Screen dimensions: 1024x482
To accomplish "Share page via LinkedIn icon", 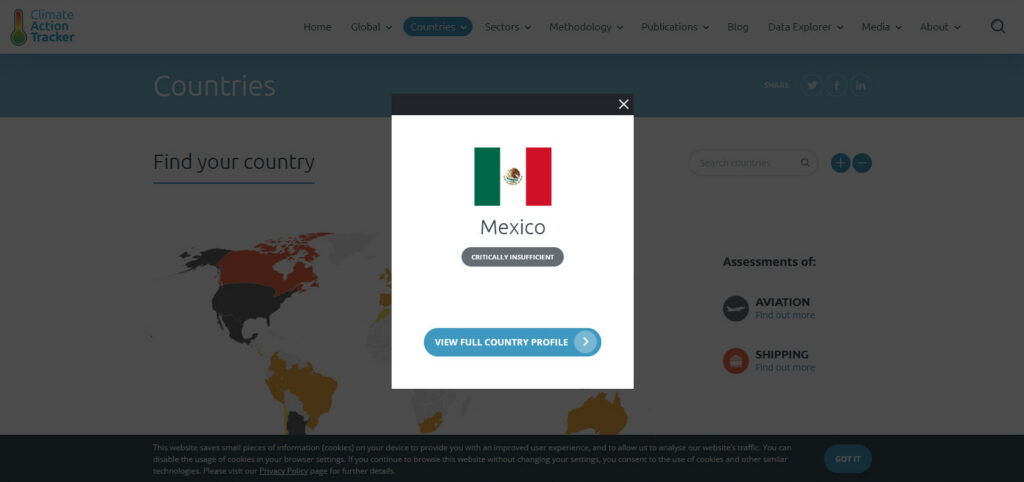I will tap(860, 86).
